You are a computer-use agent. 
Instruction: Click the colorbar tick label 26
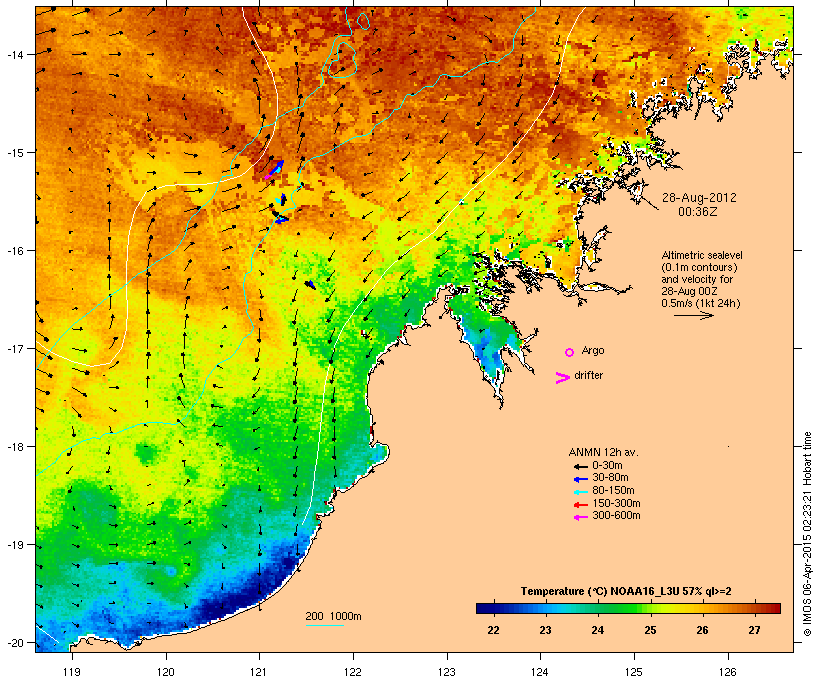[x=702, y=630]
